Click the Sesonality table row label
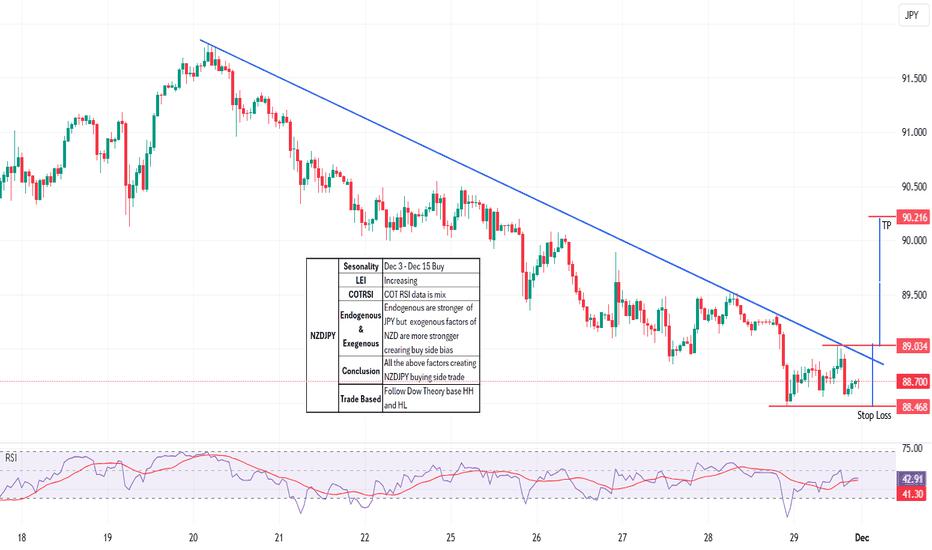Screen dimensions: 932x550 tap(361, 266)
